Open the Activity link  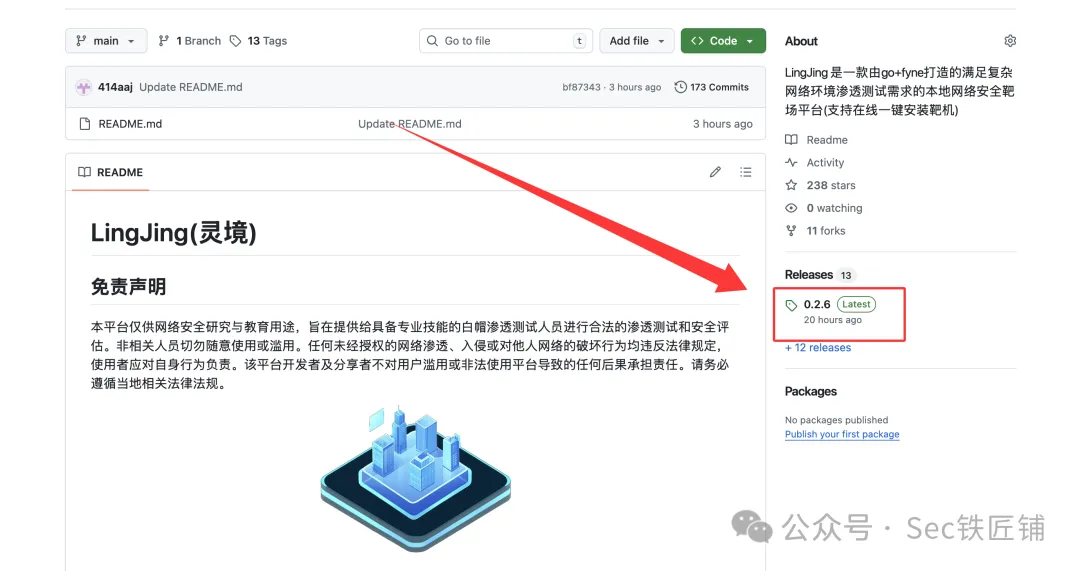coord(815,163)
